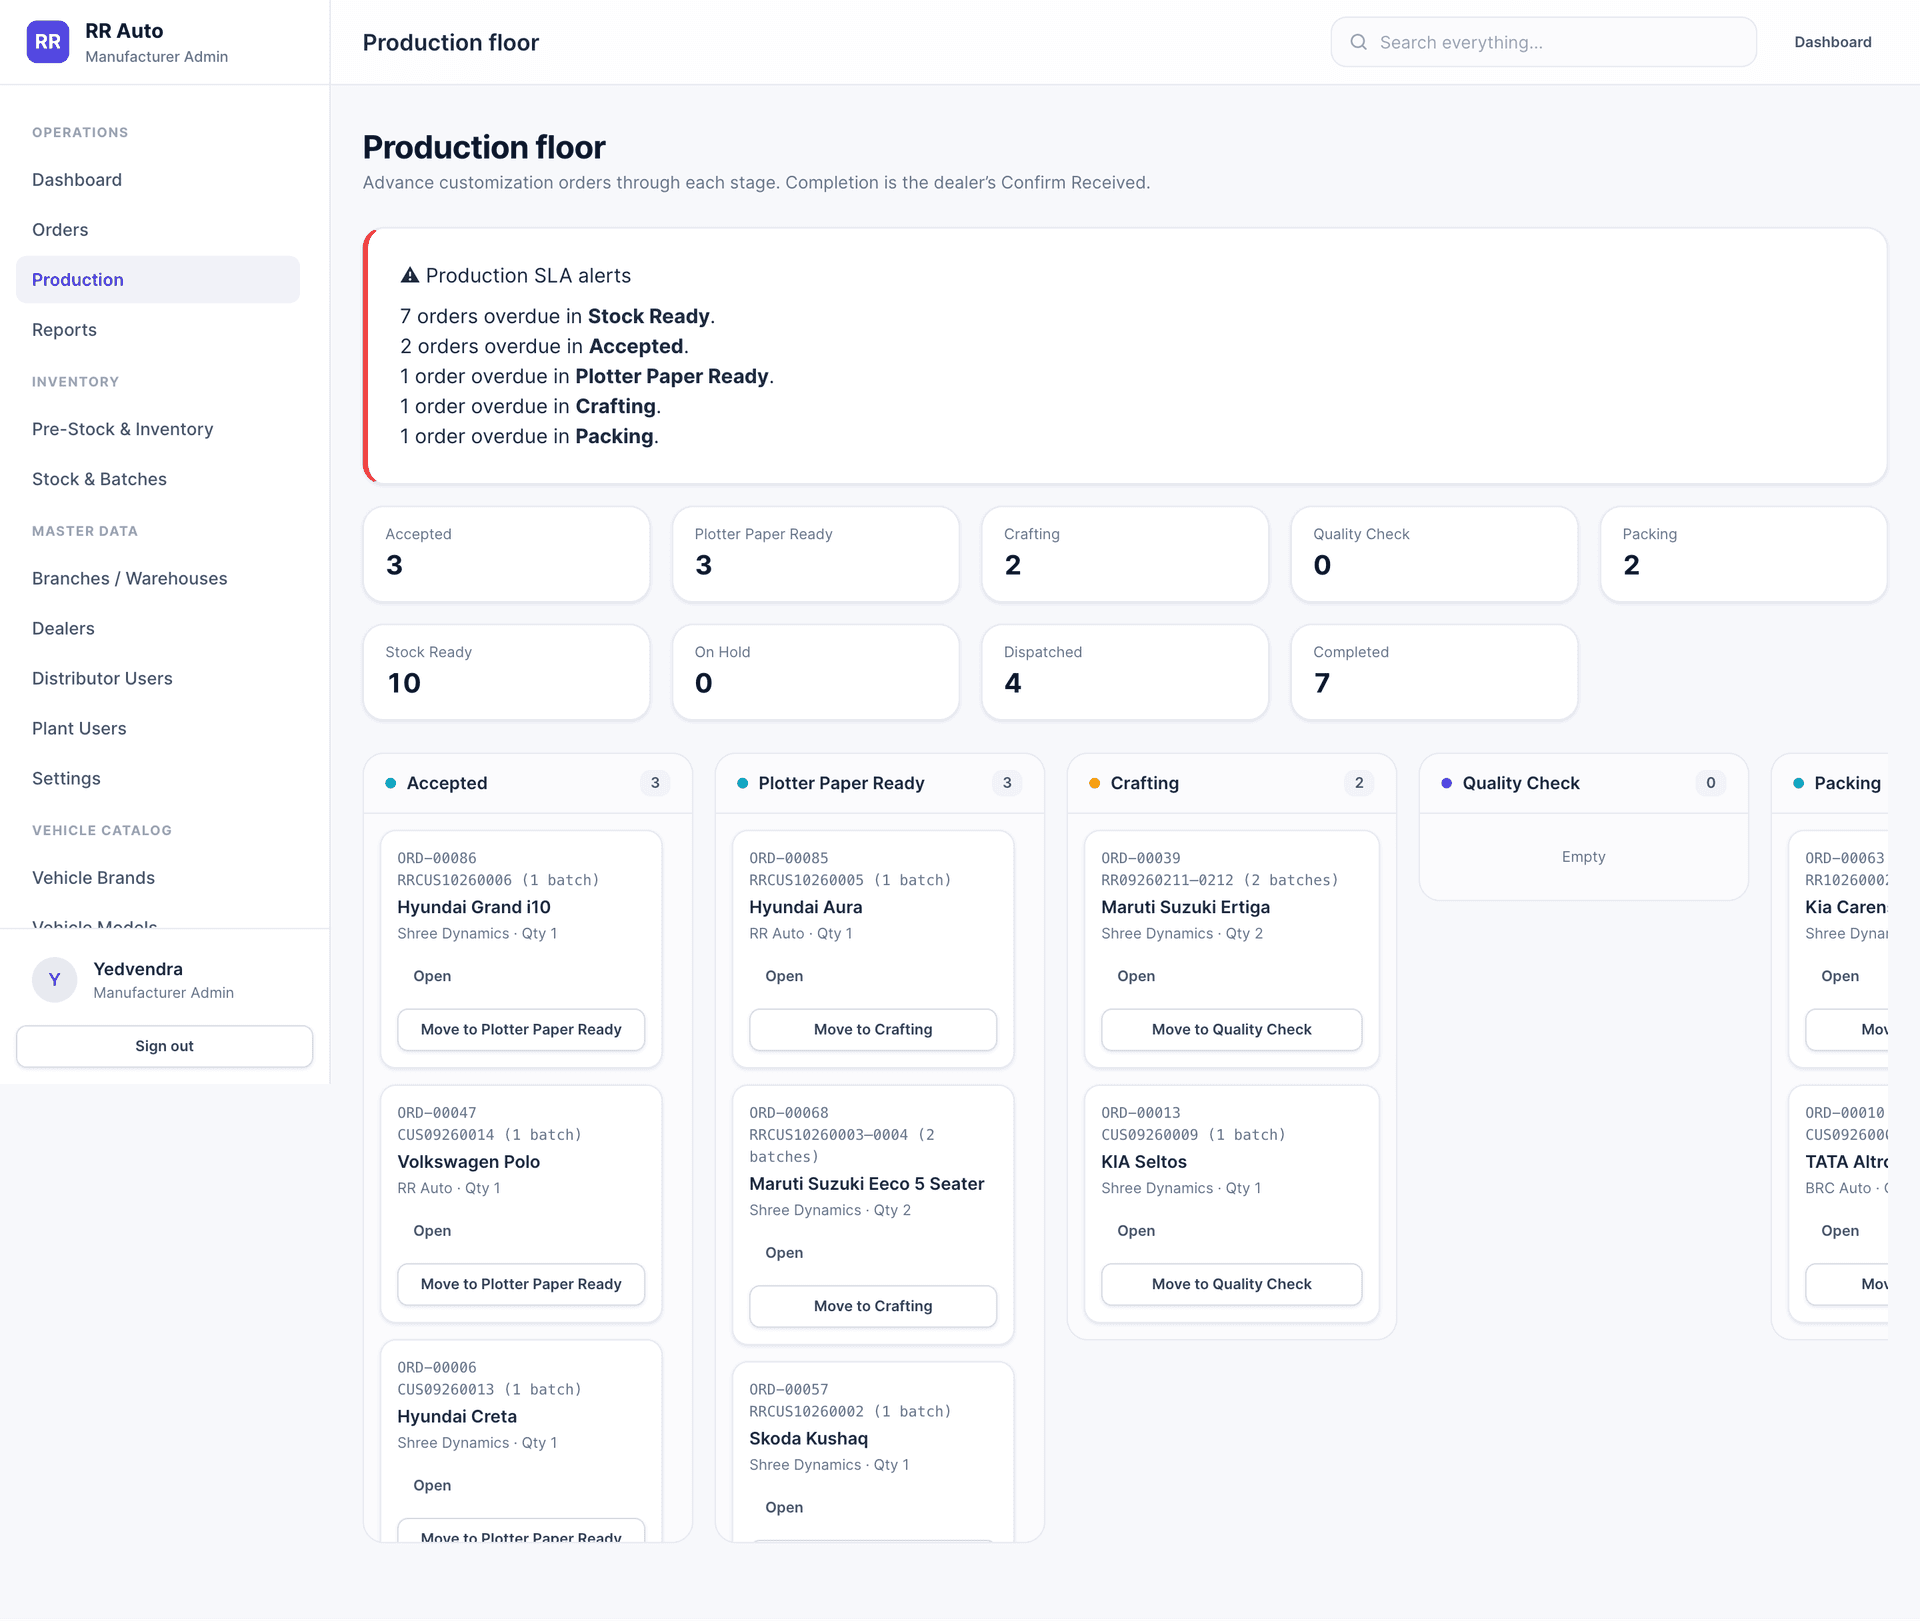
Task: Move KIA Seltos to Quality Check
Action: click(1232, 1285)
